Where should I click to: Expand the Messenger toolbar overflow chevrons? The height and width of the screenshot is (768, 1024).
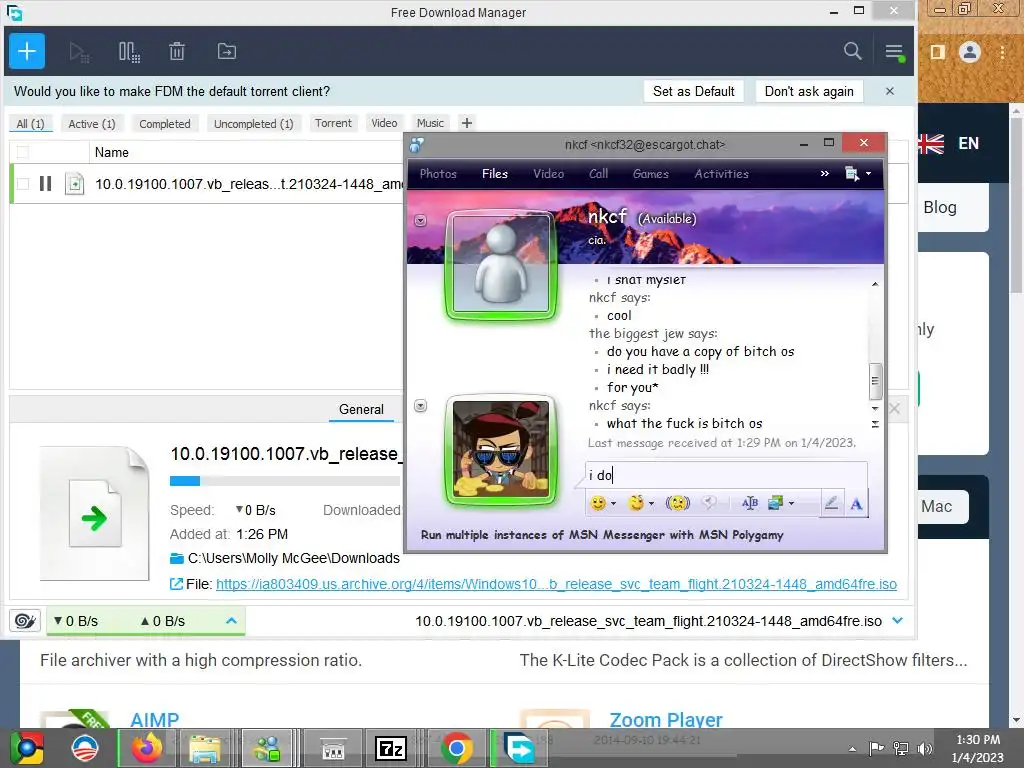pos(825,174)
